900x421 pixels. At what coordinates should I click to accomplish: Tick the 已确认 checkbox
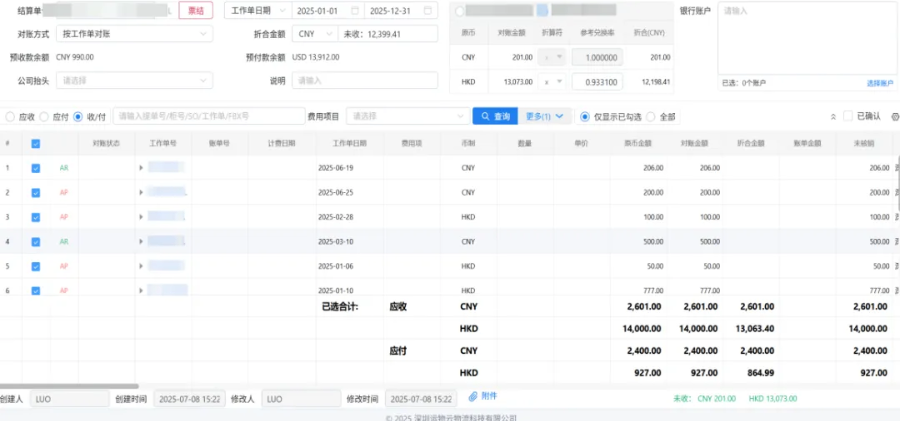848,116
